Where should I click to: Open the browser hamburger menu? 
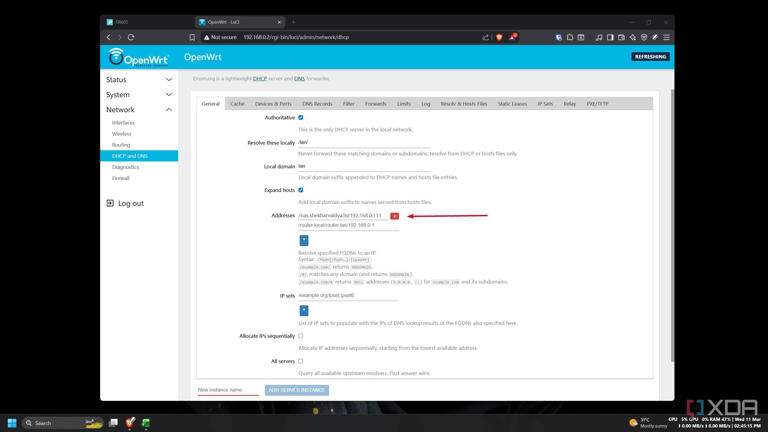(666, 37)
